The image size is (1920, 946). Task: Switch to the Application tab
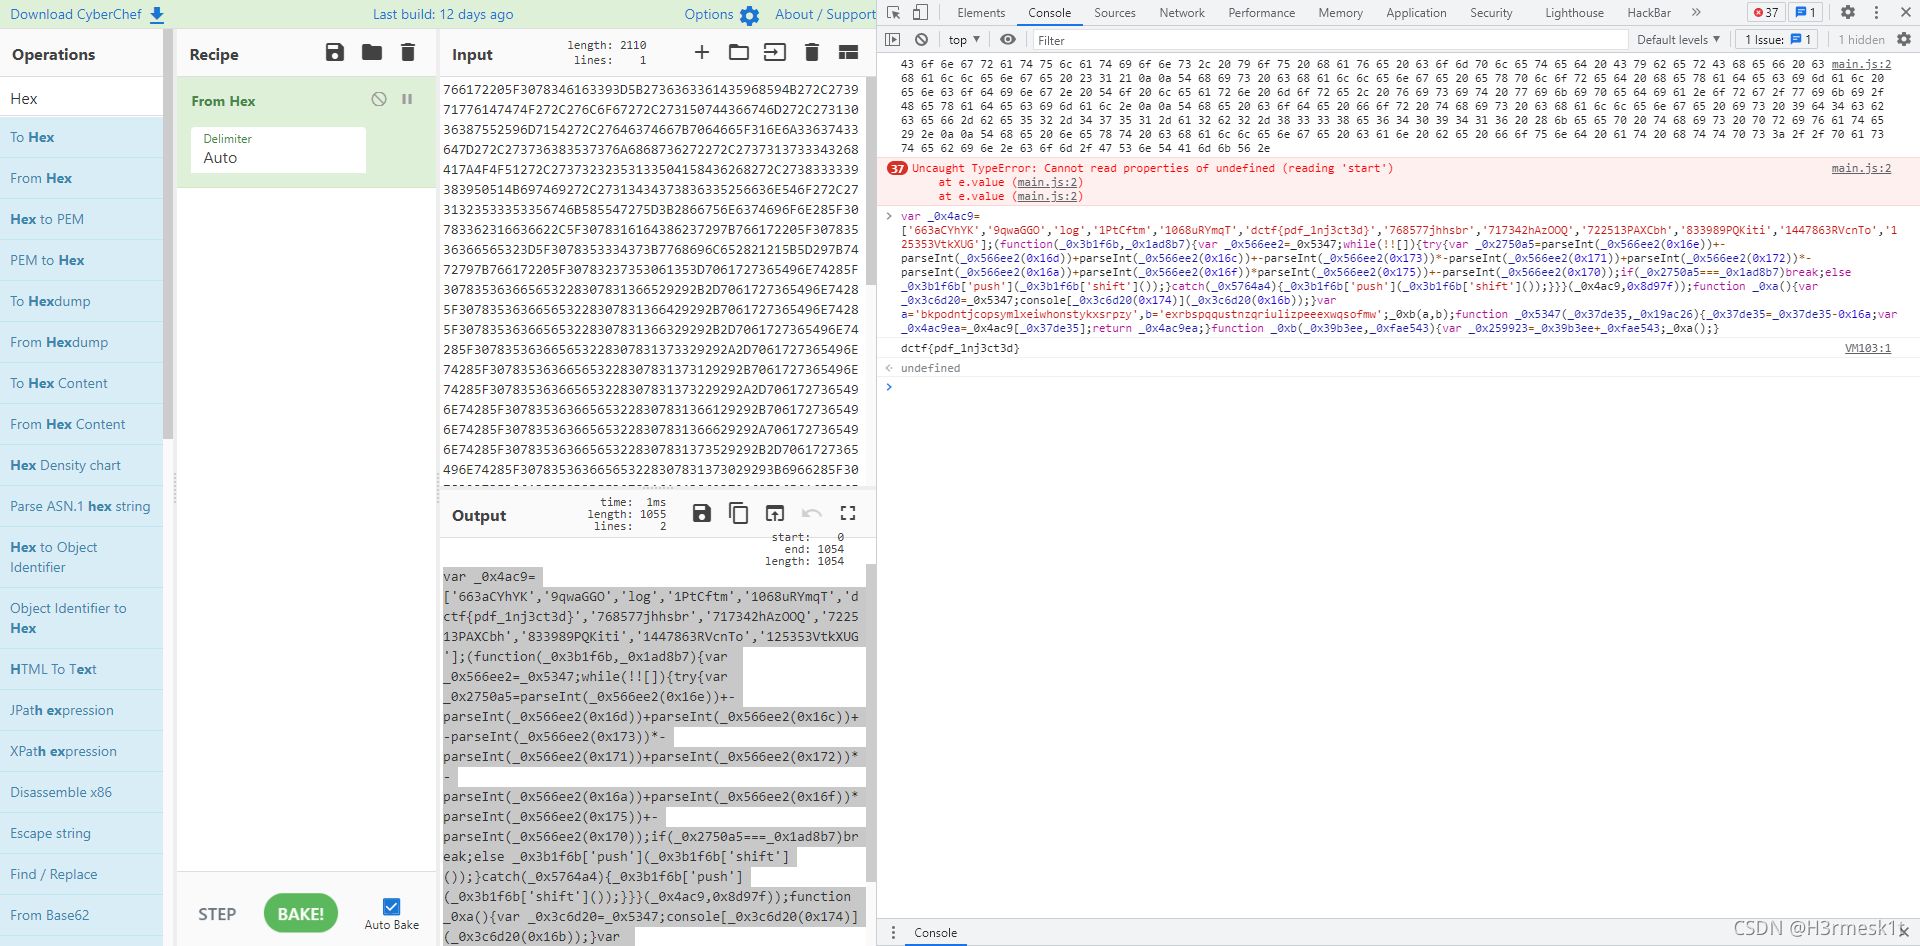pos(1416,13)
